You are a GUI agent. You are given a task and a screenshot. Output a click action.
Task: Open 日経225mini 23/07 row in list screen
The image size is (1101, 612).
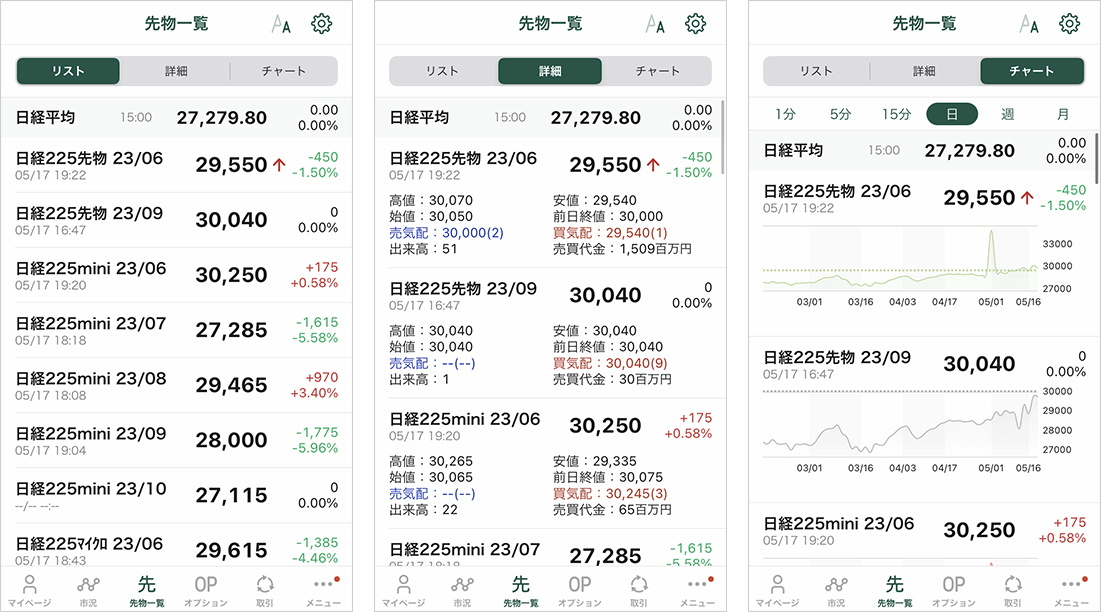pos(176,330)
